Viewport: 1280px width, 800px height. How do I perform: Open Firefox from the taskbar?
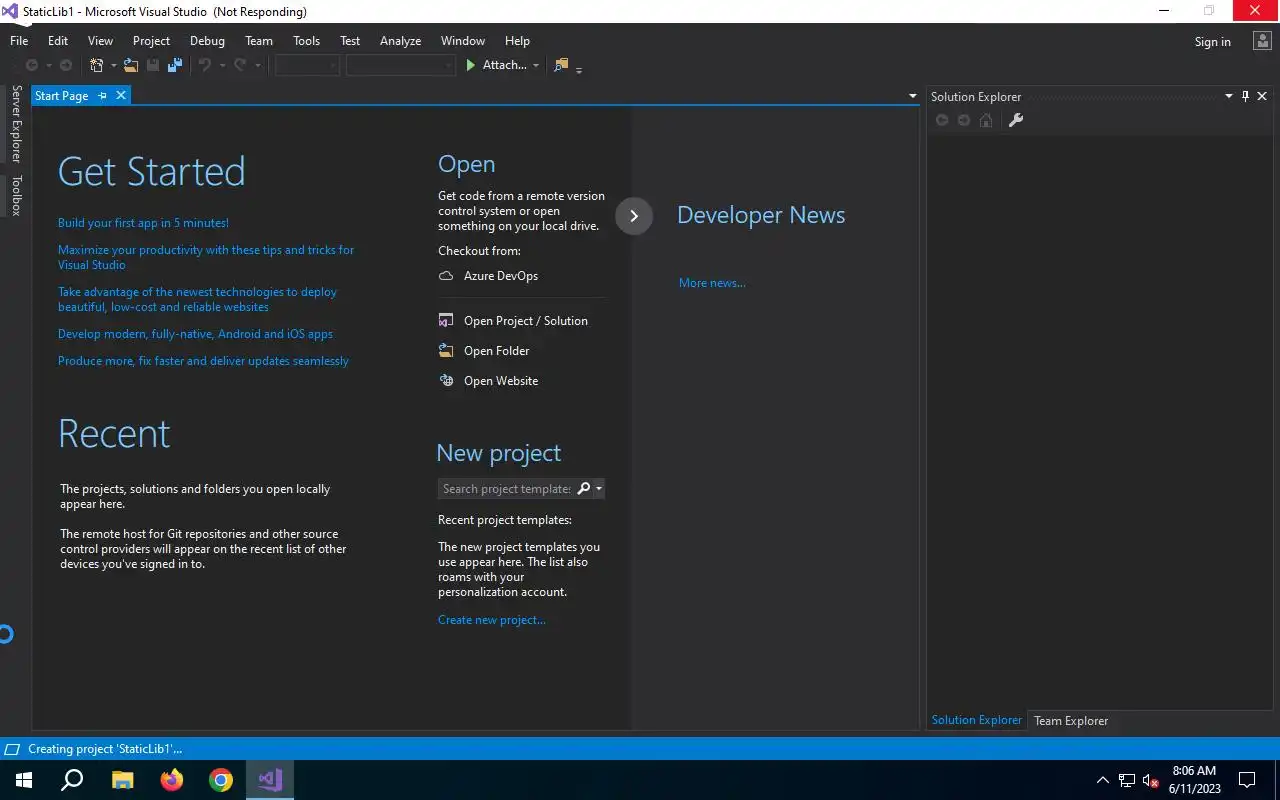click(172, 780)
